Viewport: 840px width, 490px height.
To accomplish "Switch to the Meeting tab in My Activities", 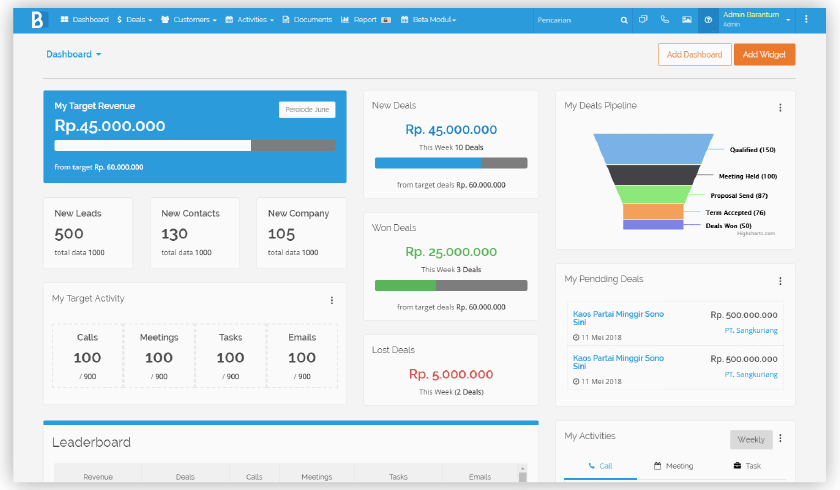I will 673,466.
